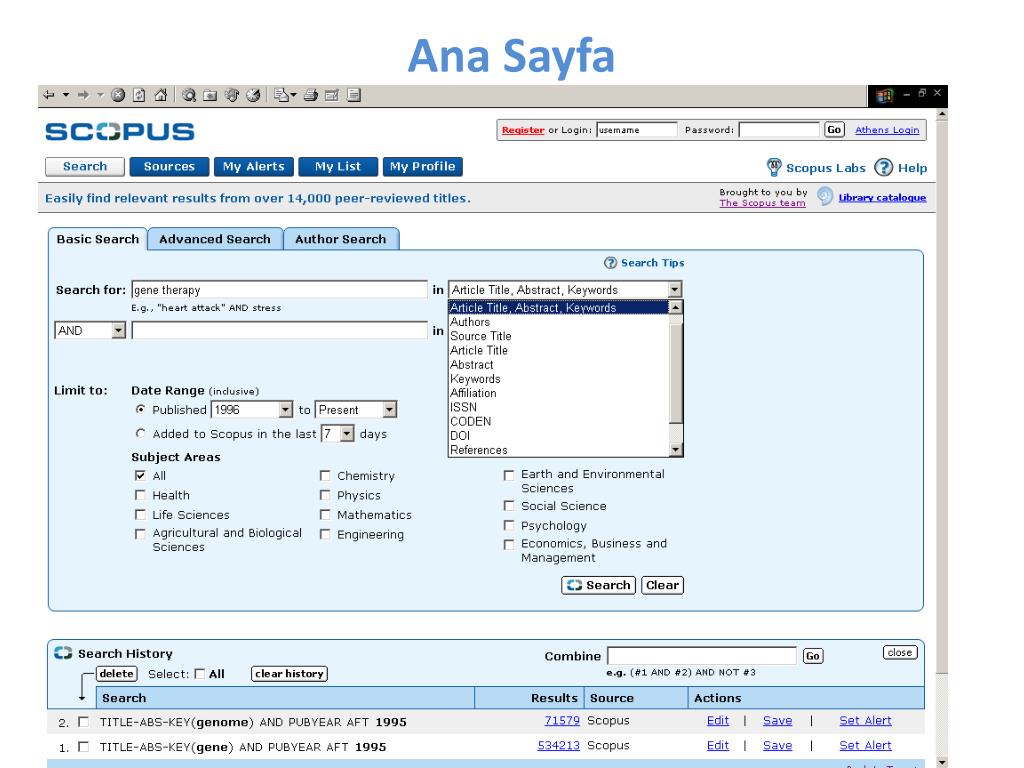1024x768 pixels.
Task: Check the All subject areas checkbox
Action: point(140,475)
